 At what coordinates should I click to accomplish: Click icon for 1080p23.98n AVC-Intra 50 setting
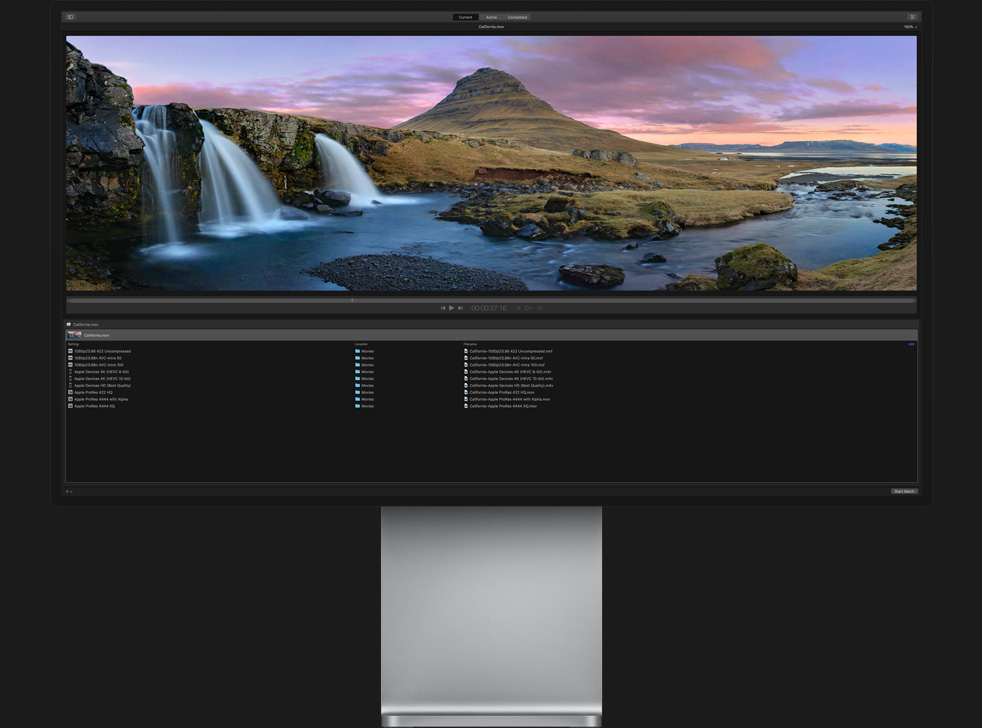coord(70,358)
